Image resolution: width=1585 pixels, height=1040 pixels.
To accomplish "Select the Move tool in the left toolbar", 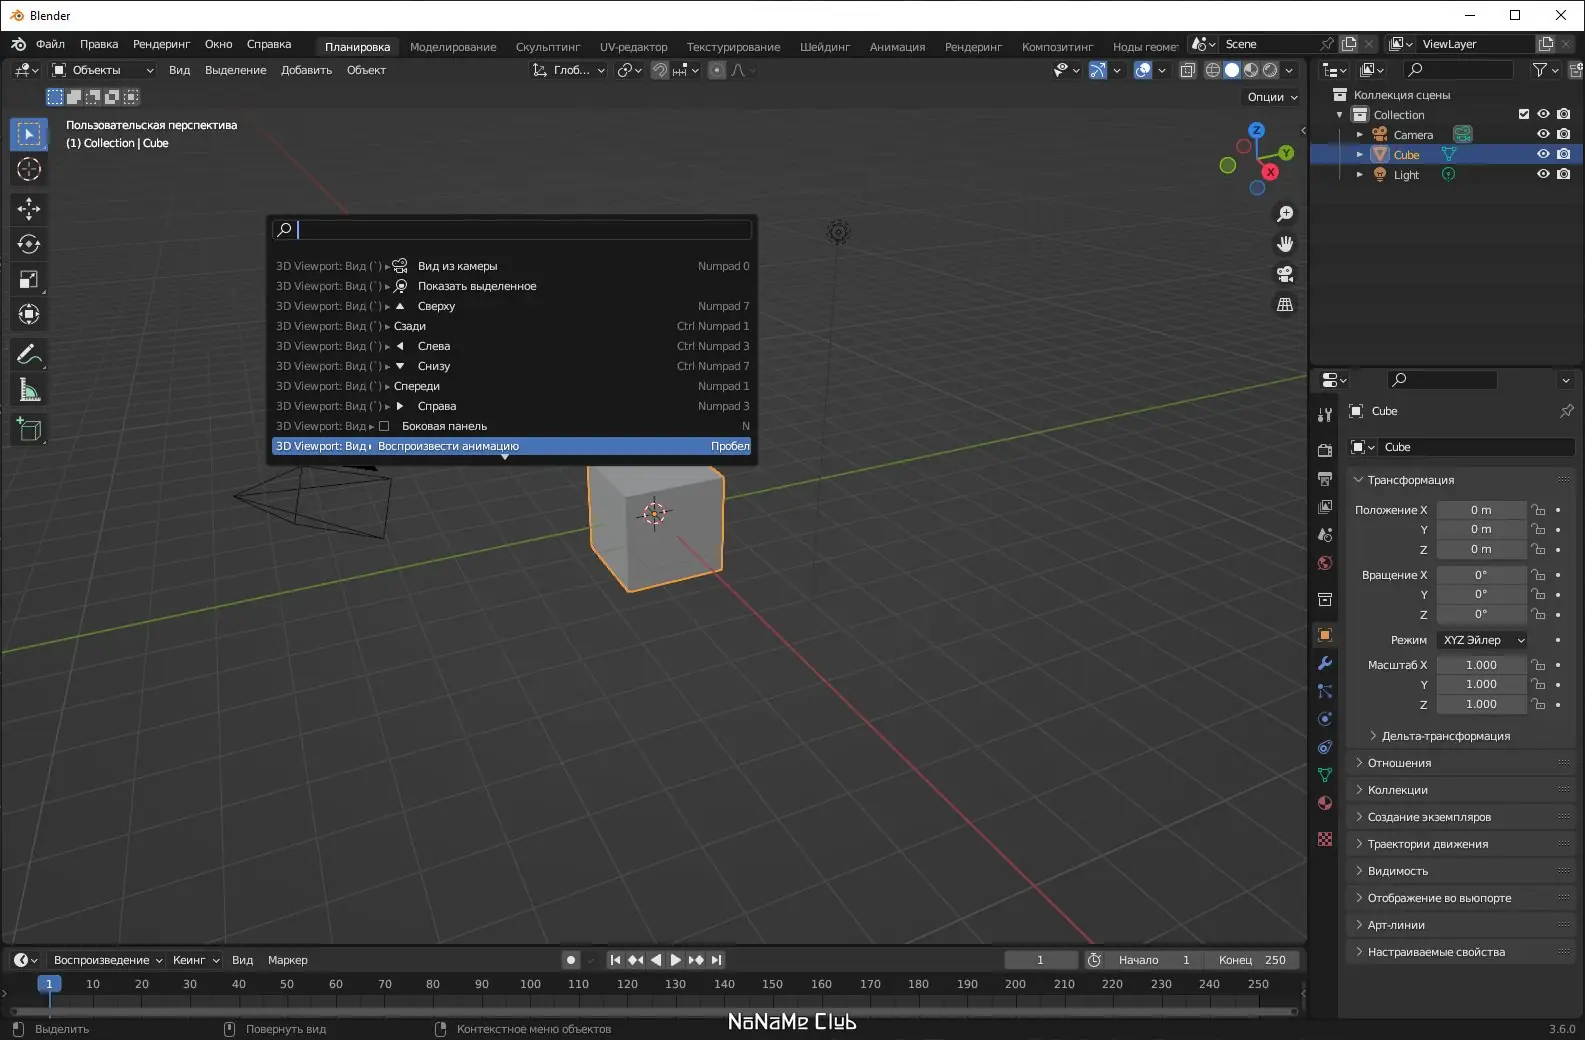I will point(29,208).
